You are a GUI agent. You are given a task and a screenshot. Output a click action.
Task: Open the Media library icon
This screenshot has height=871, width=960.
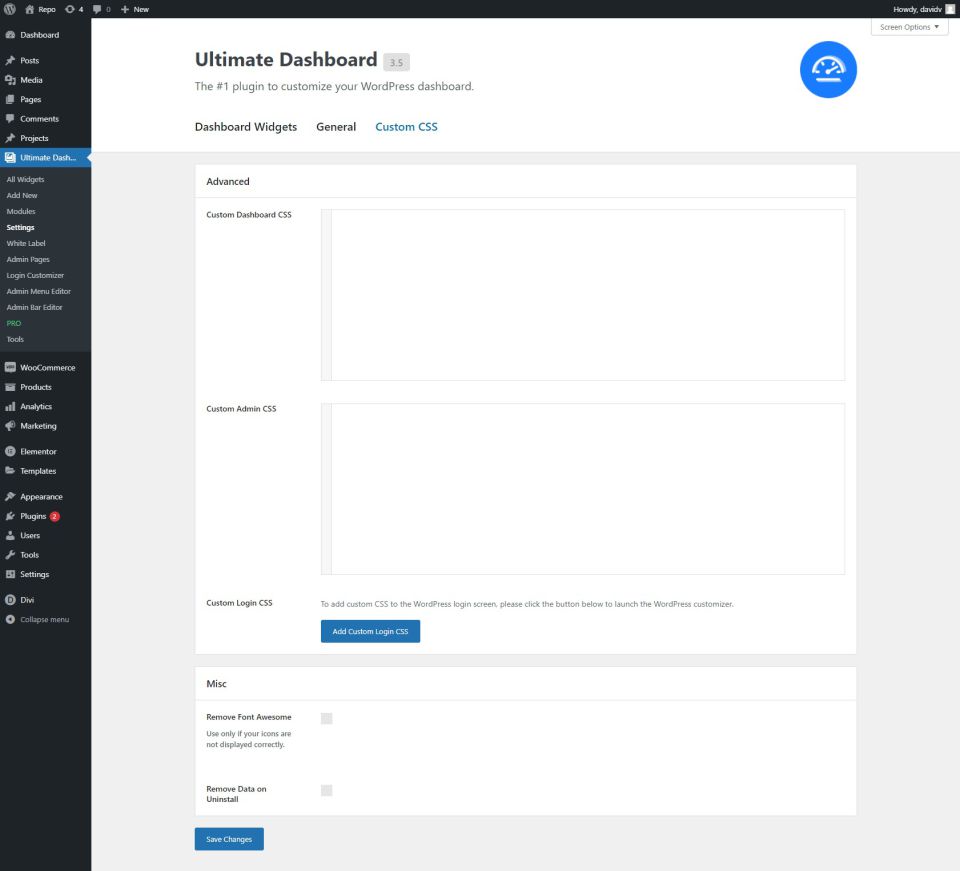pyautogui.click(x=12, y=79)
